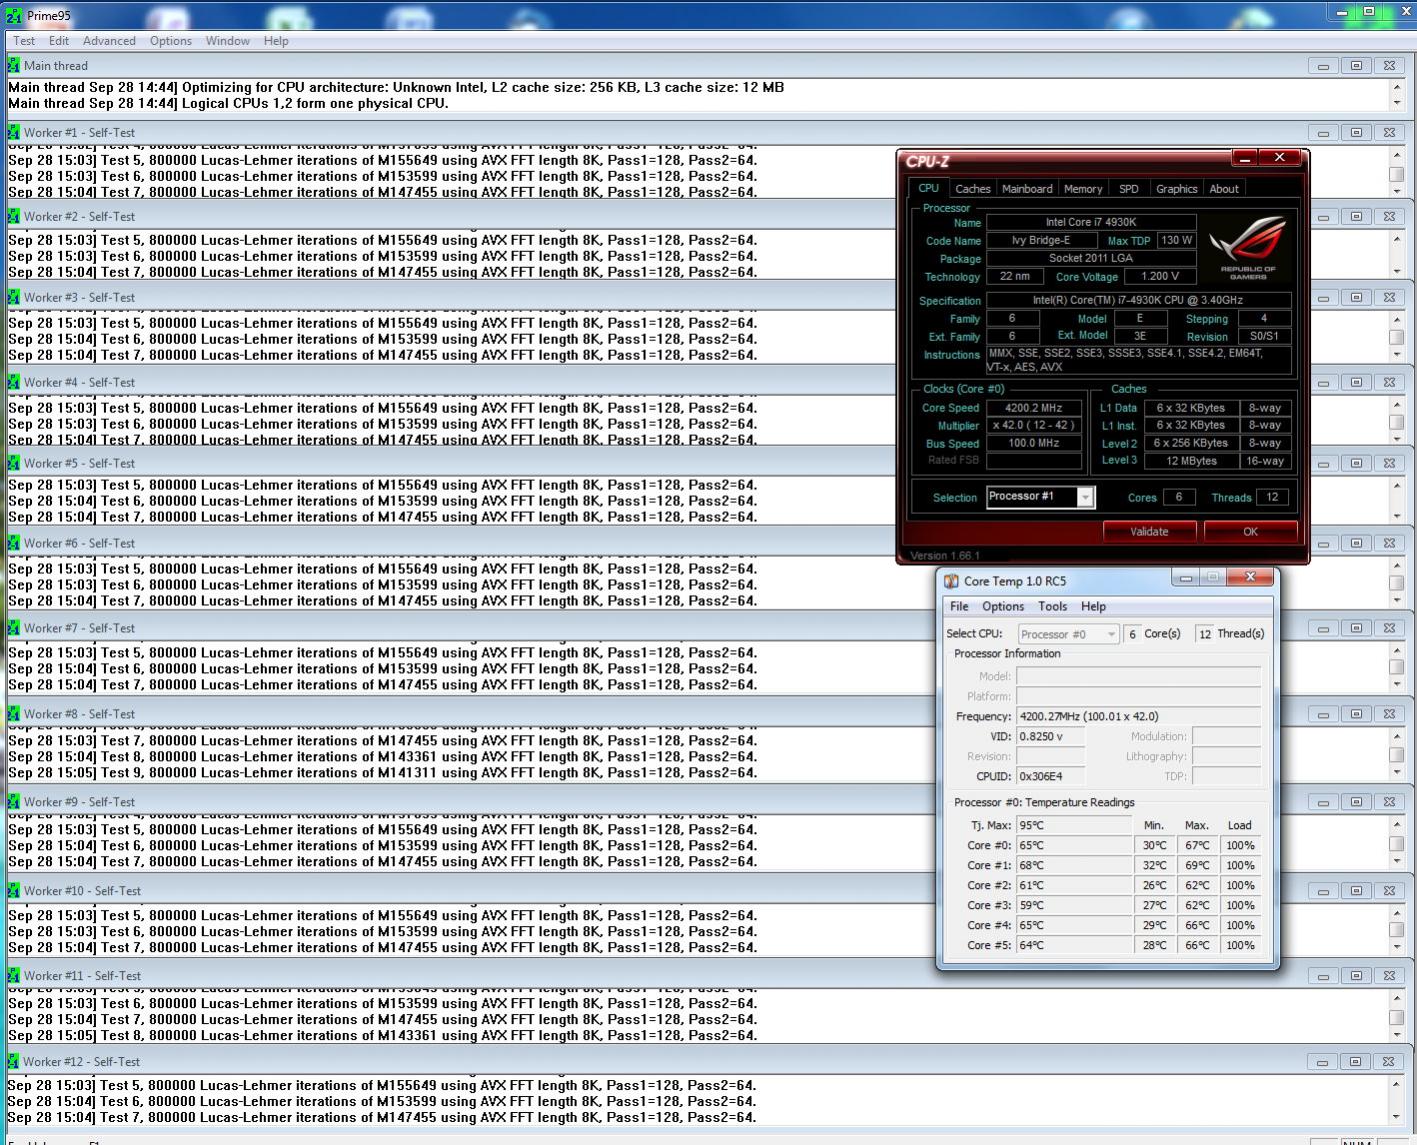Click scroll-down arrow in Worker #5 window

[x=1397, y=517]
